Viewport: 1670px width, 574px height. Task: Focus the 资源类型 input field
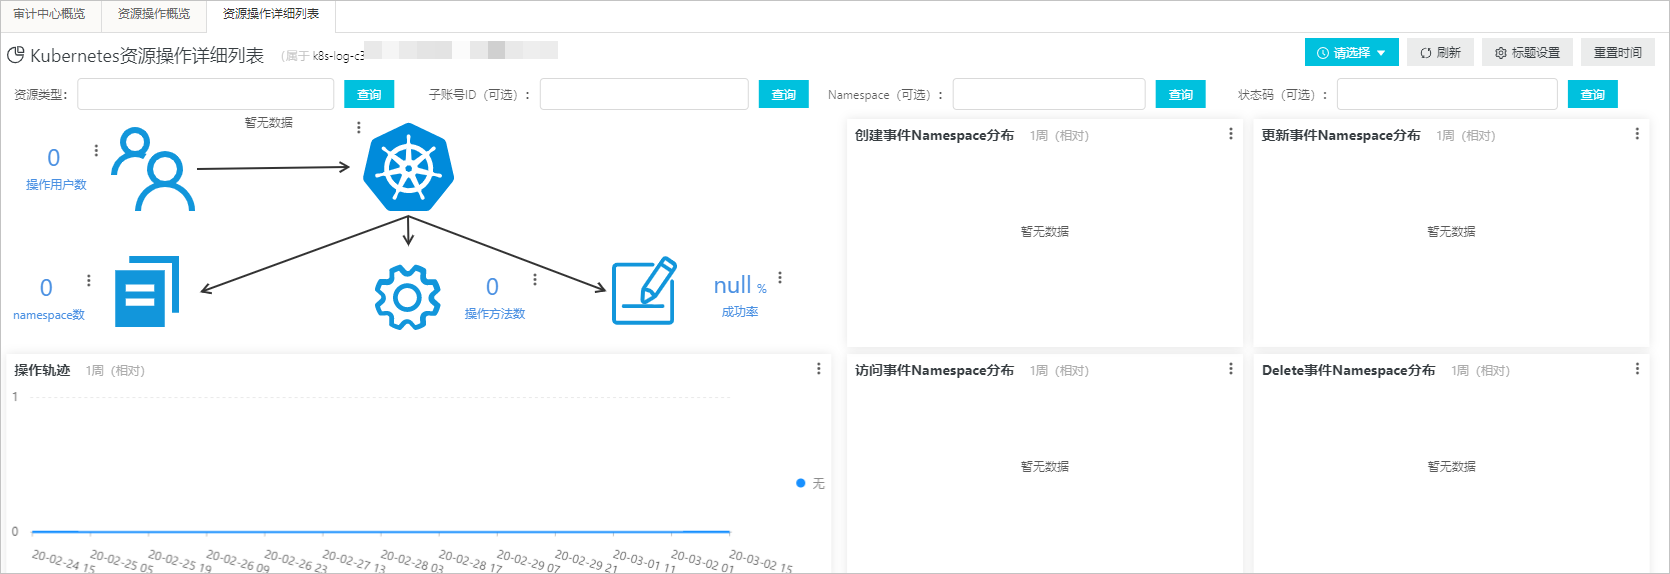tap(206, 94)
